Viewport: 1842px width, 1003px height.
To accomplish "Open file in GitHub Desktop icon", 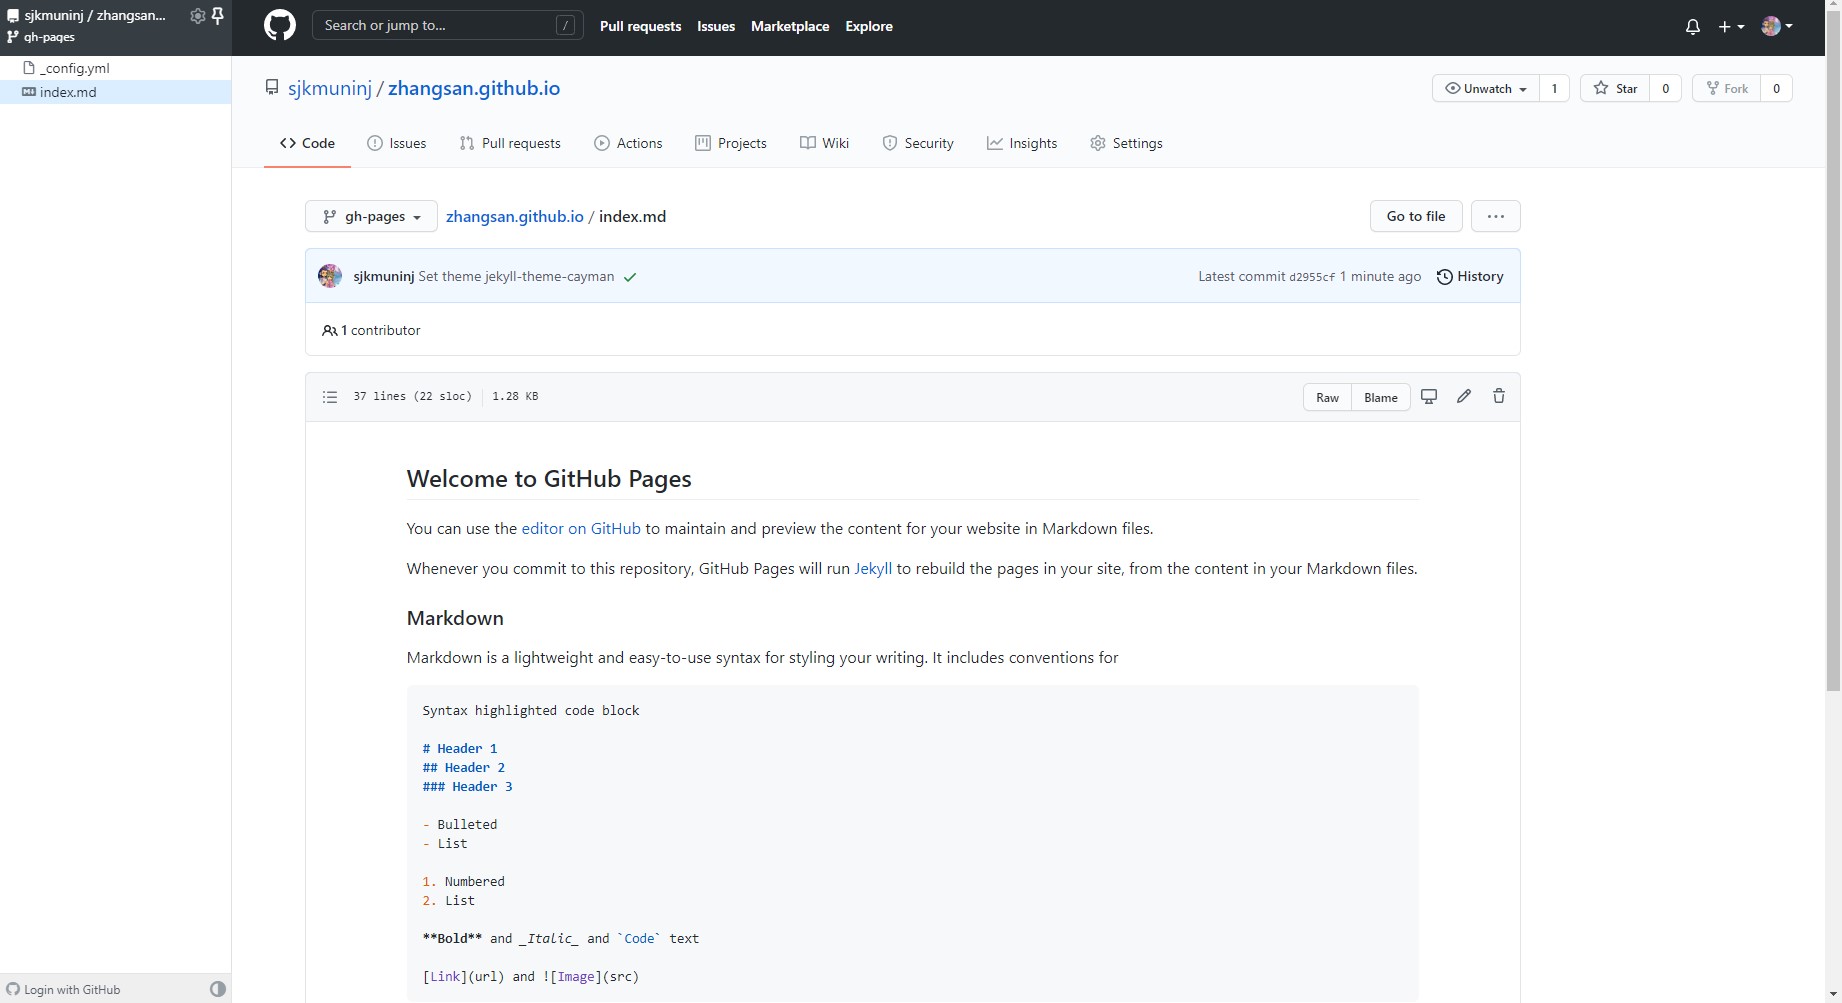I will [1429, 396].
